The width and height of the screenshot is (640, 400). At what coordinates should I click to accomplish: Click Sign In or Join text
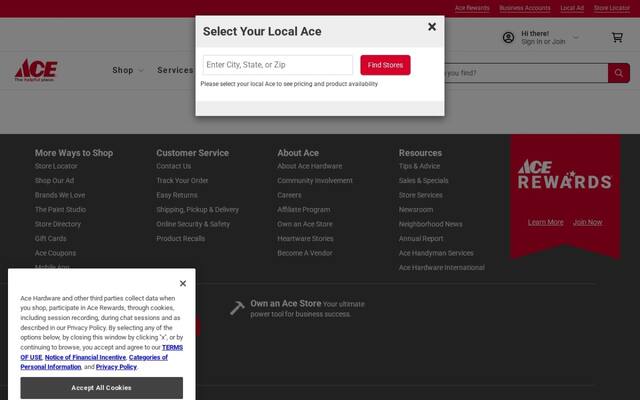click(543, 42)
